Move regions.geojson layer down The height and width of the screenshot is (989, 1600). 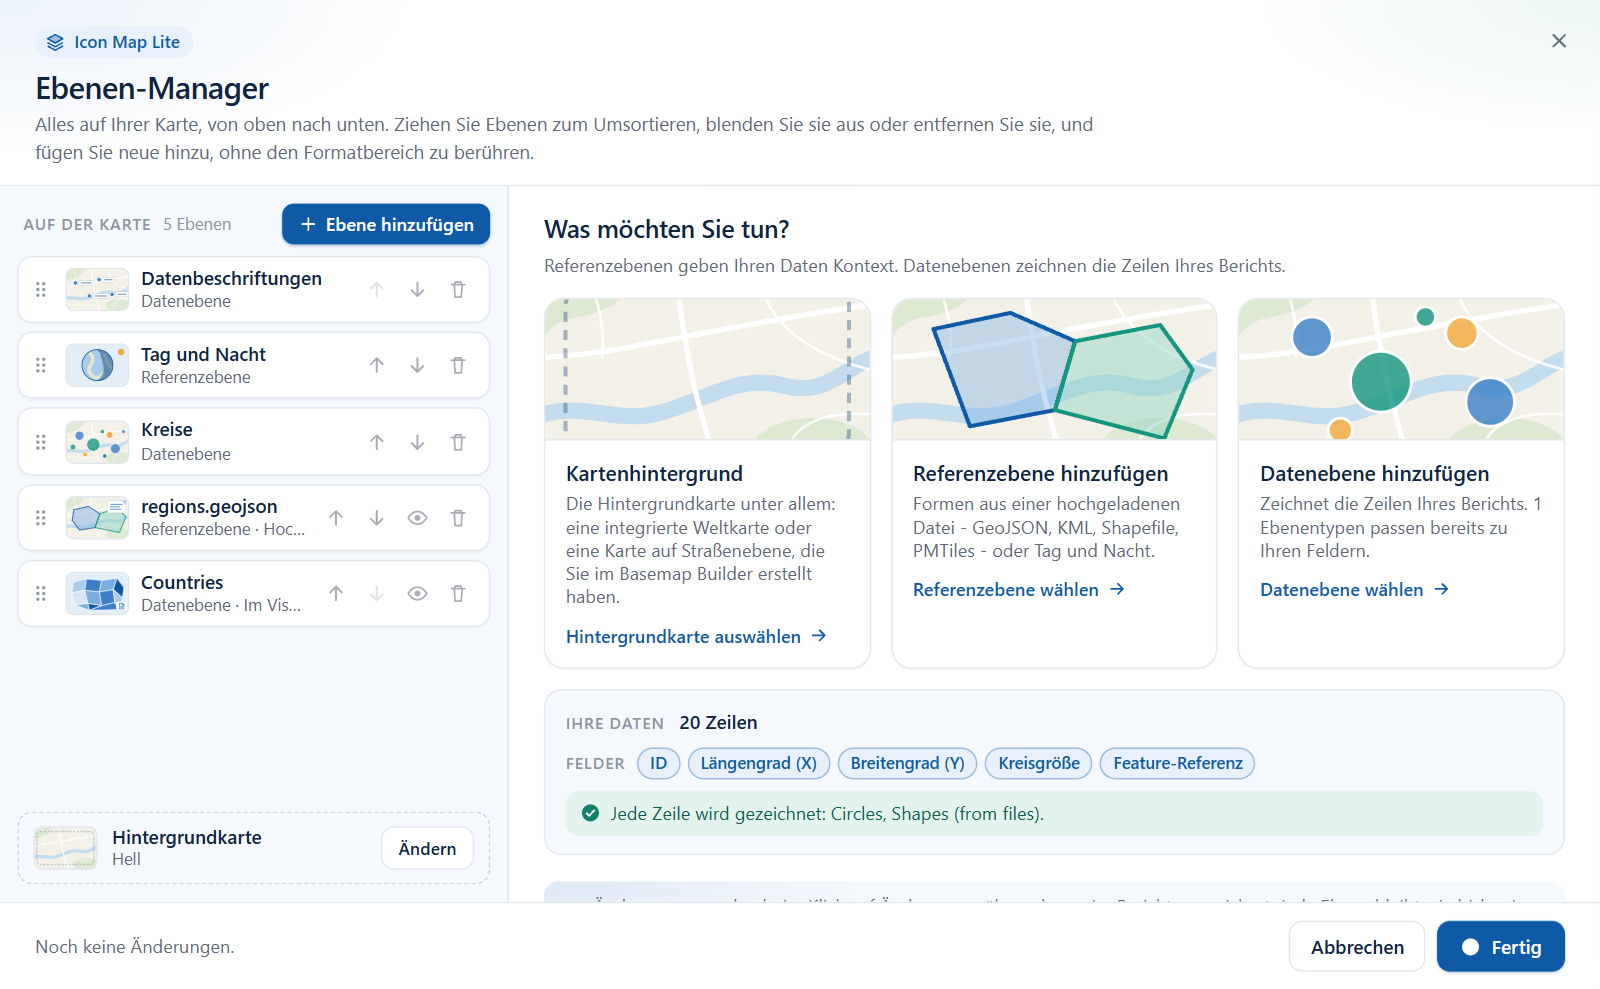point(377,518)
